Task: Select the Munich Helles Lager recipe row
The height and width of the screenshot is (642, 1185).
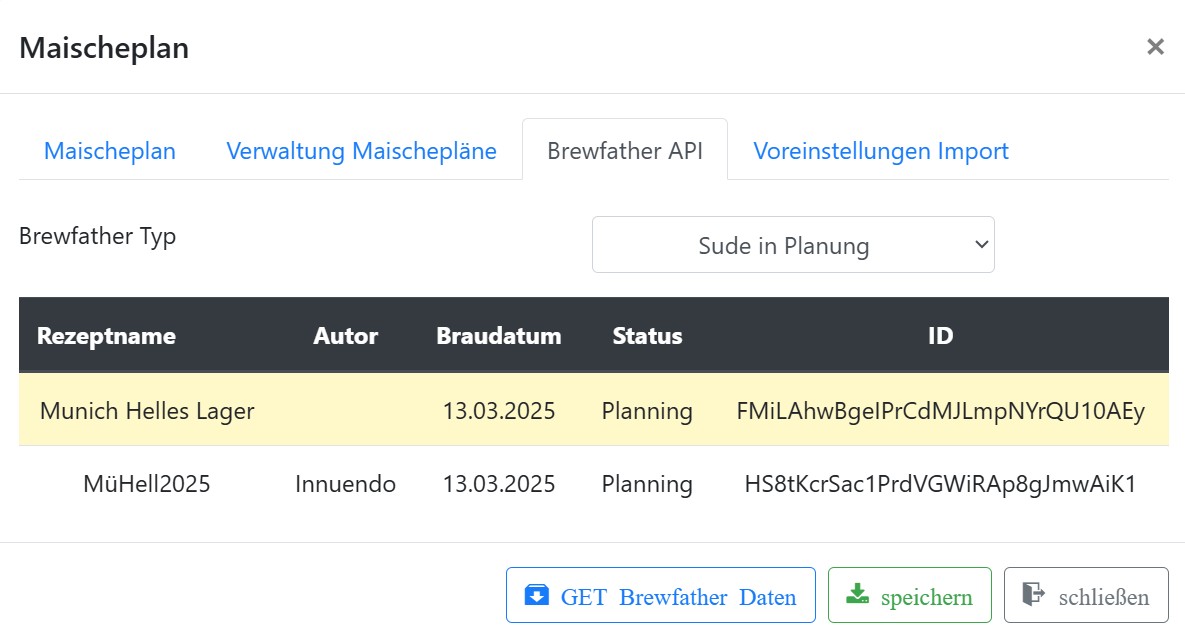Action: click(x=147, y=411)
